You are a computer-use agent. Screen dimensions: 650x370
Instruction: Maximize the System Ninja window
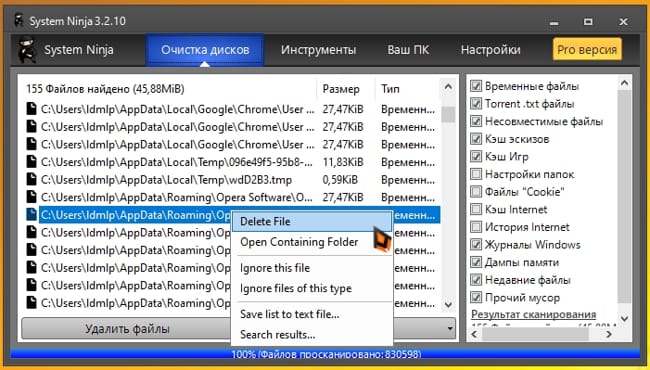[x=588, y=22]
